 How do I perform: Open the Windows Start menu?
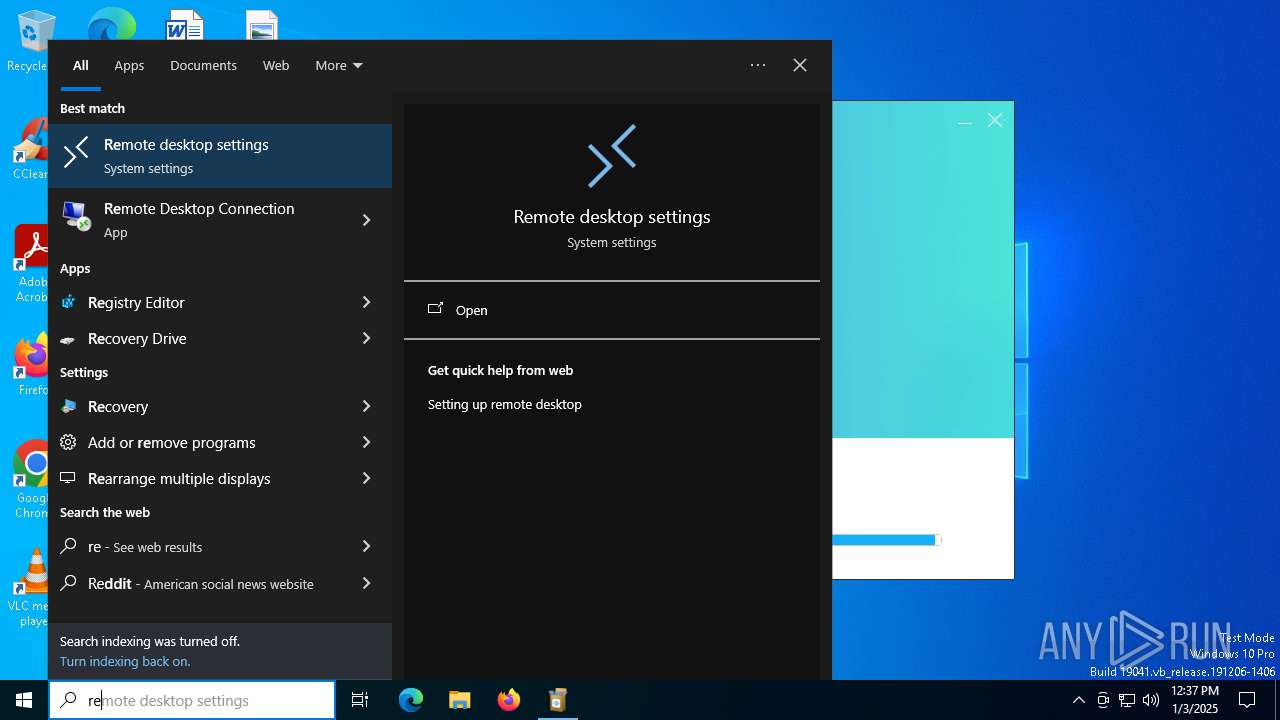click(x=24, y=700)
